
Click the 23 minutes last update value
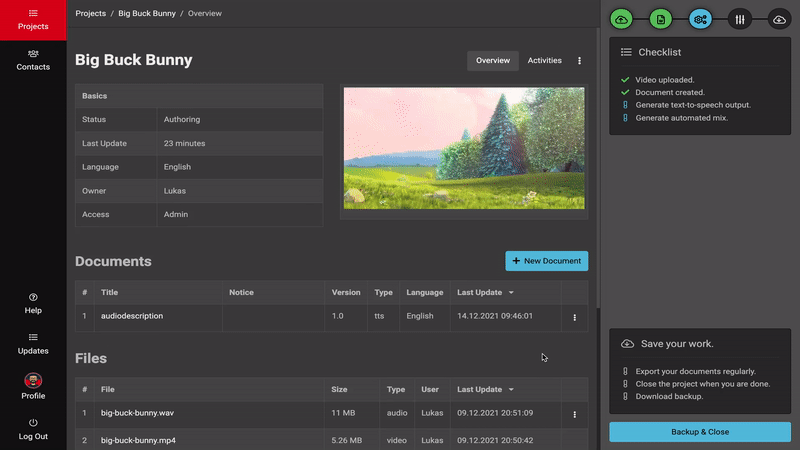pos(184,143)
